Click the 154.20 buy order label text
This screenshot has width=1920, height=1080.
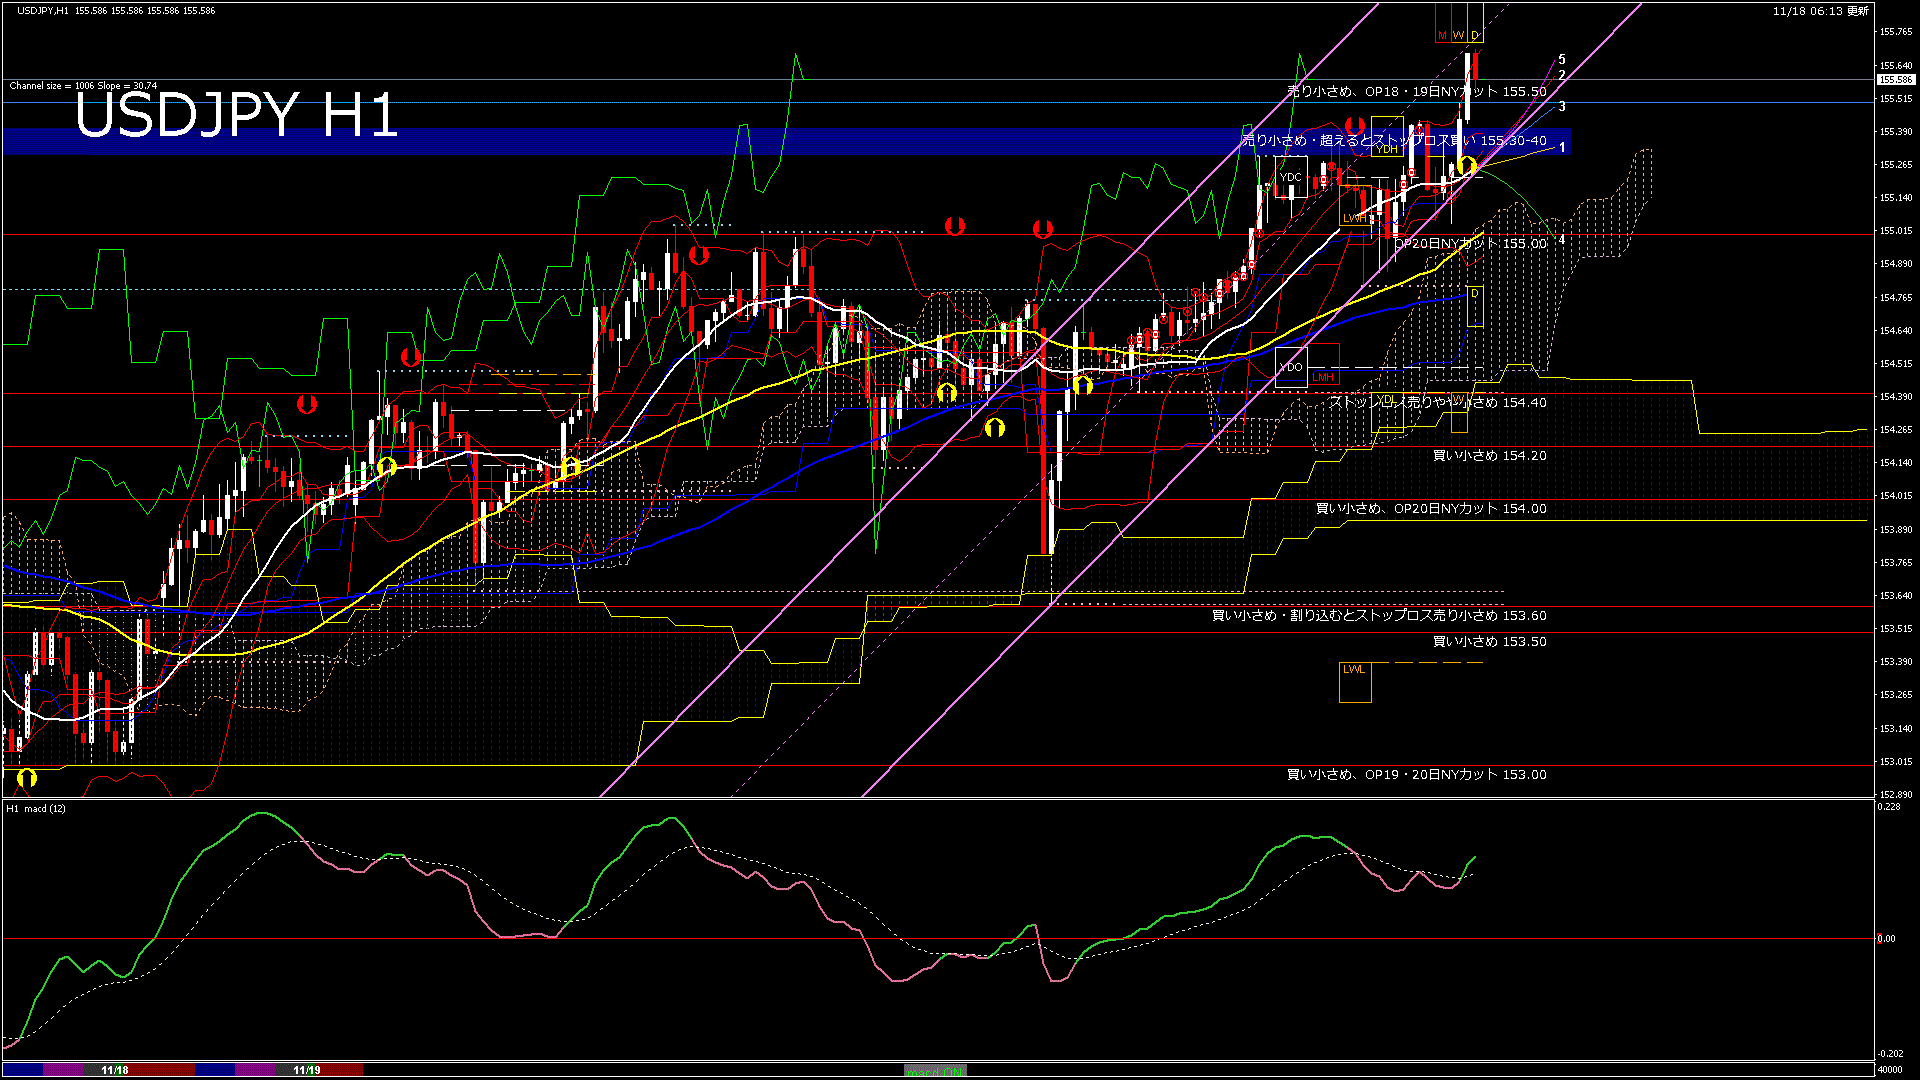click(x=1489, y=455)
